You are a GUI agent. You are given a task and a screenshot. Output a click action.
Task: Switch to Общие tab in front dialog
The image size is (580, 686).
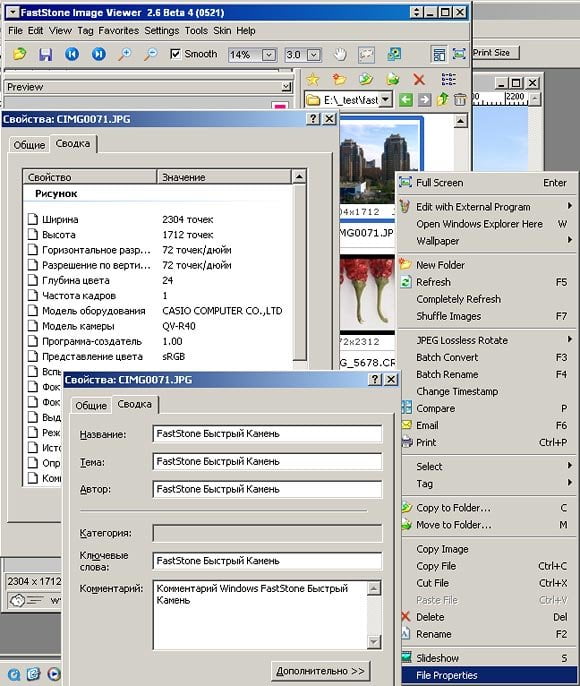(x=91, y=406)
